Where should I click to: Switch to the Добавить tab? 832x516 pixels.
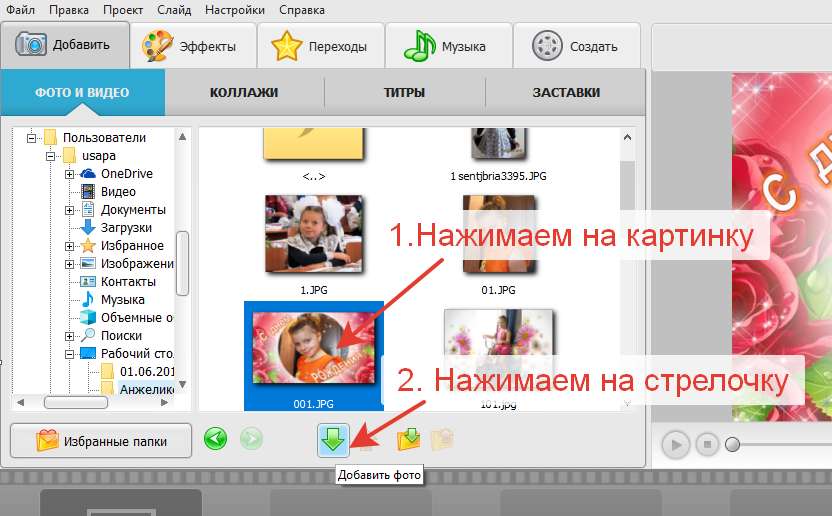[65, 45]
